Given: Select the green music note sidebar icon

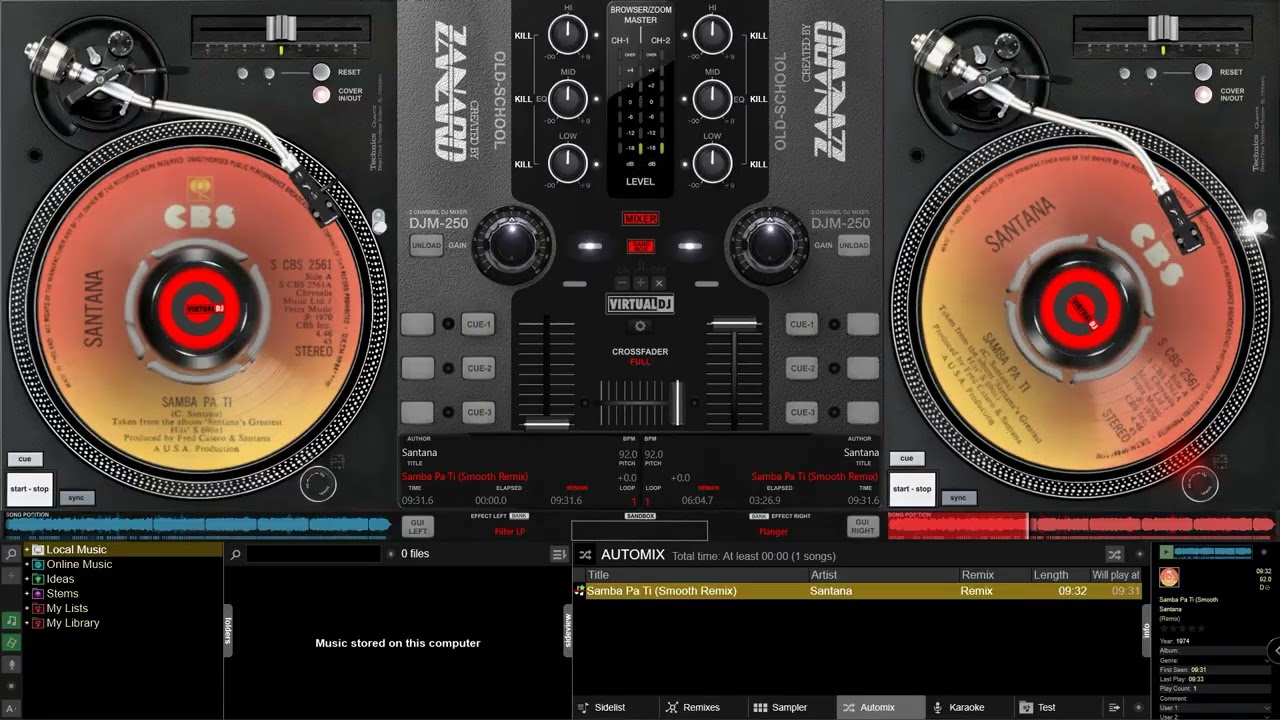Looking at the screenshot, I should (x=11, y=620).
